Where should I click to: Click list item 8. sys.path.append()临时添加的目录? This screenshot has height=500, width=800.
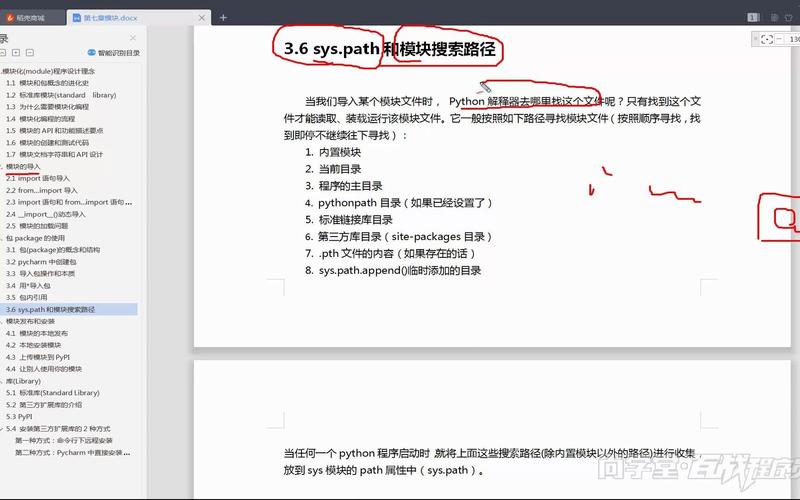393,270
